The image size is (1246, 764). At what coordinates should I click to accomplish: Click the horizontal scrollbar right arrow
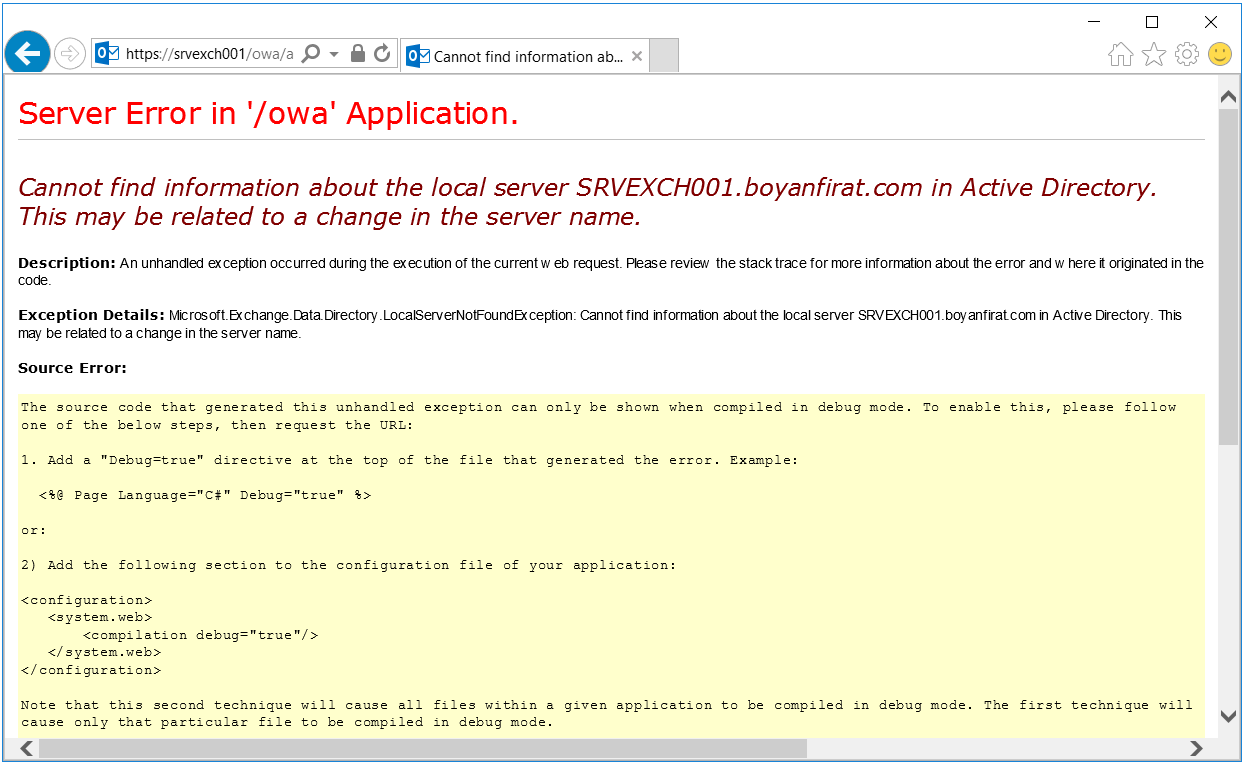[1196, 748]
